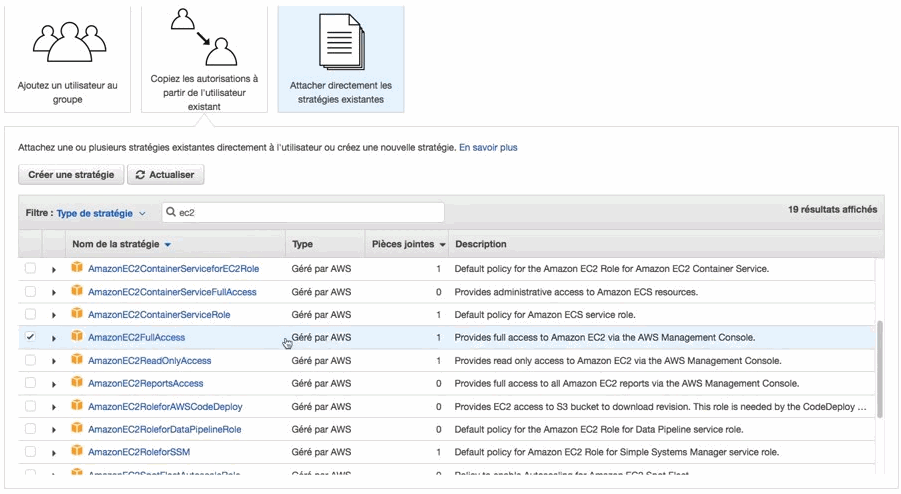Click policy cube icon for AmazonEC2ContainerServiceforEC2Role
The height and width of the screenshot is (494, 901).
[x=76, y=268]
